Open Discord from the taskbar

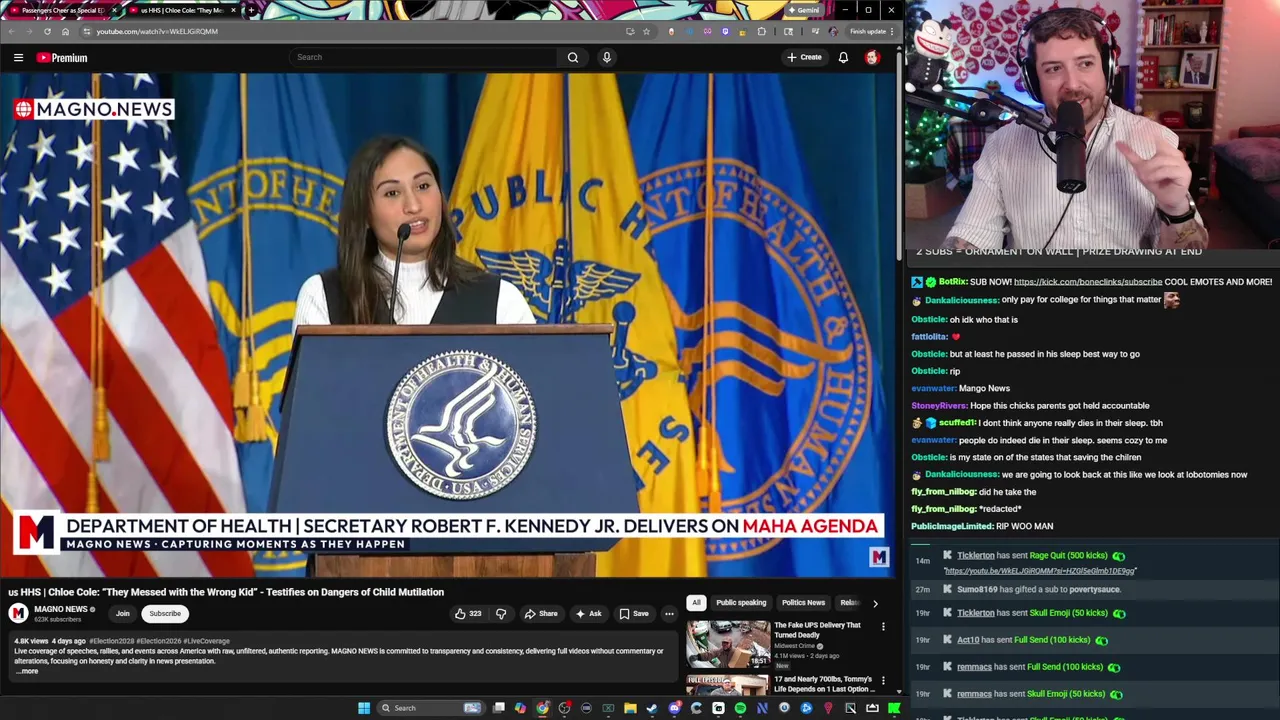[674, 708]
